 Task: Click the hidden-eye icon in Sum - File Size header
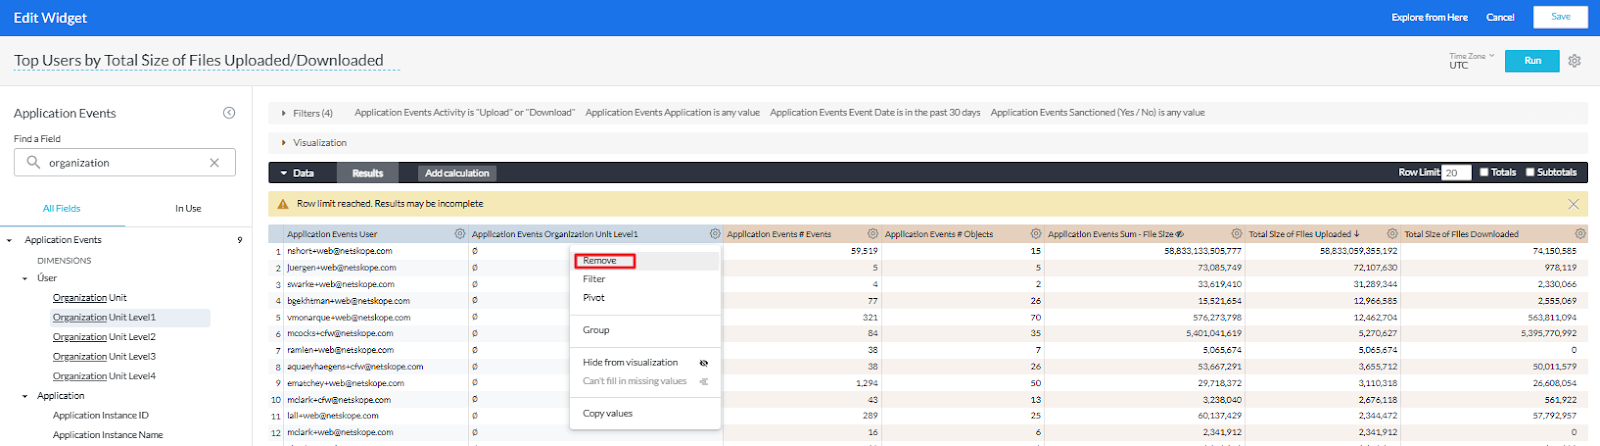point(1180,234)
